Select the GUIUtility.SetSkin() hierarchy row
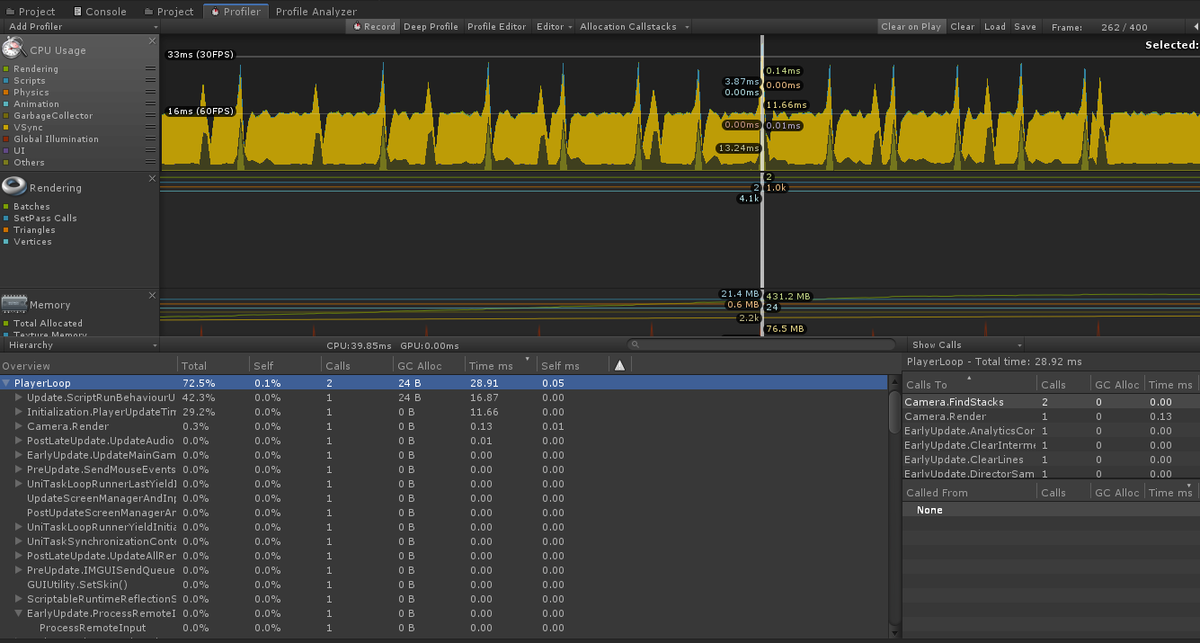Screen dimensions: 1200x643 pyautogui.click(x=445, y=584)
